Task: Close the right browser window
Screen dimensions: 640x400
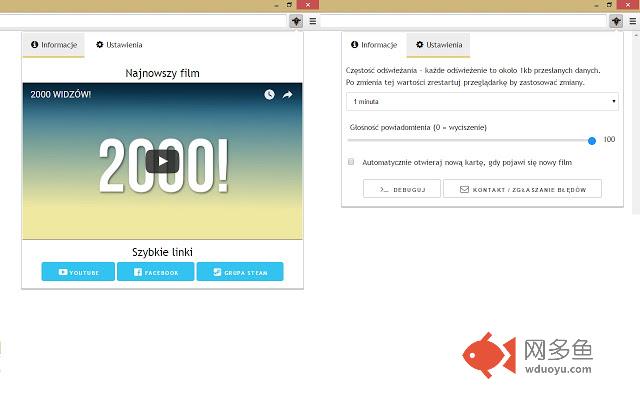Action: tap(629, 4)
